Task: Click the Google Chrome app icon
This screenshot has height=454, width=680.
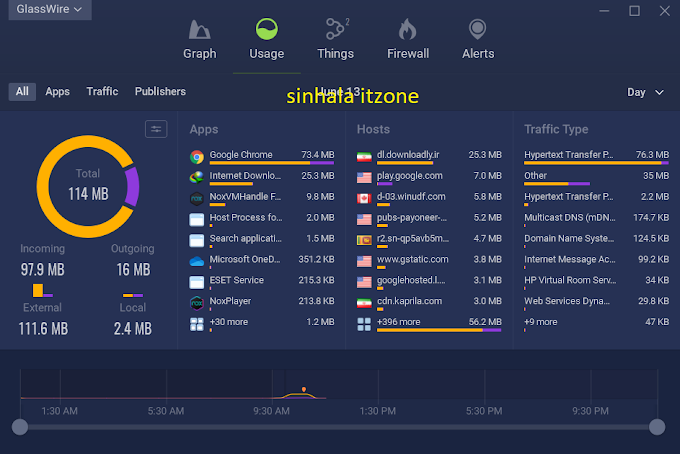Action: (197, 157)
